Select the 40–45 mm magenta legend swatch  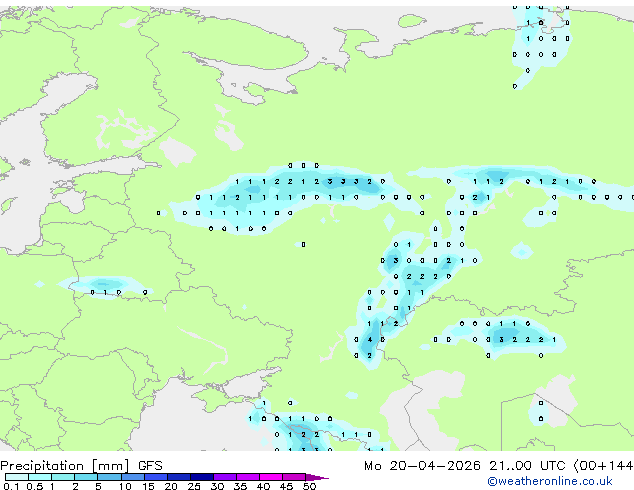(x=271, y=477)
